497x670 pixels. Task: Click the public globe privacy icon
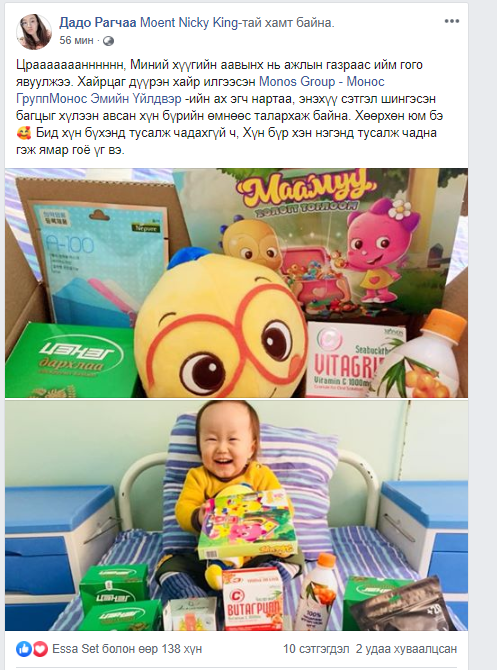(x=109, y=41)
